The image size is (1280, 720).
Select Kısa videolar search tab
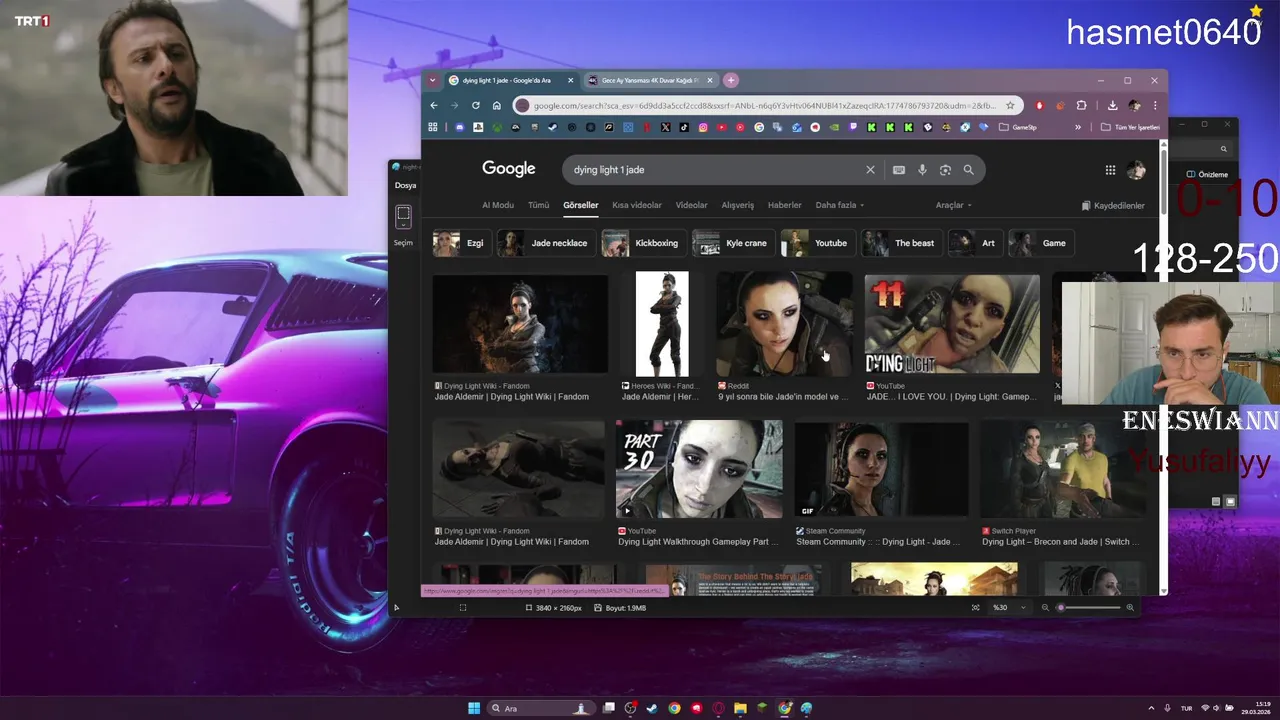click(x=637, y=205)
